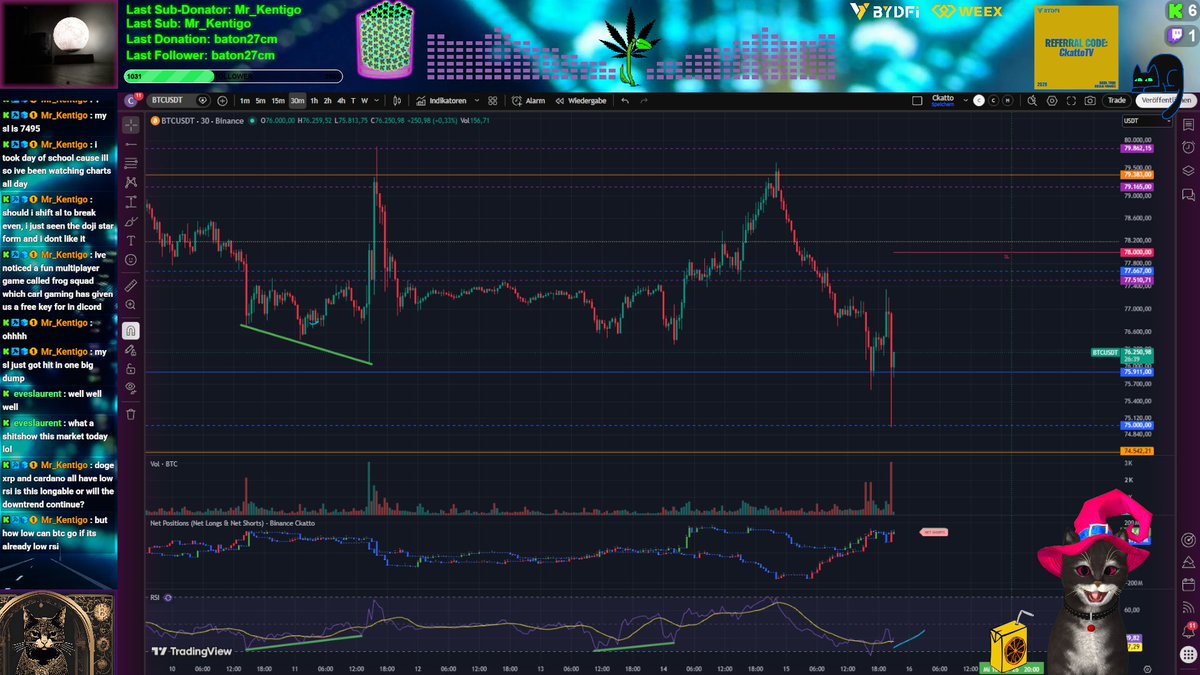
Task: Toggle magnet mode in drawing toolbar
Action: pyautogui.click(x=131, y=330)
